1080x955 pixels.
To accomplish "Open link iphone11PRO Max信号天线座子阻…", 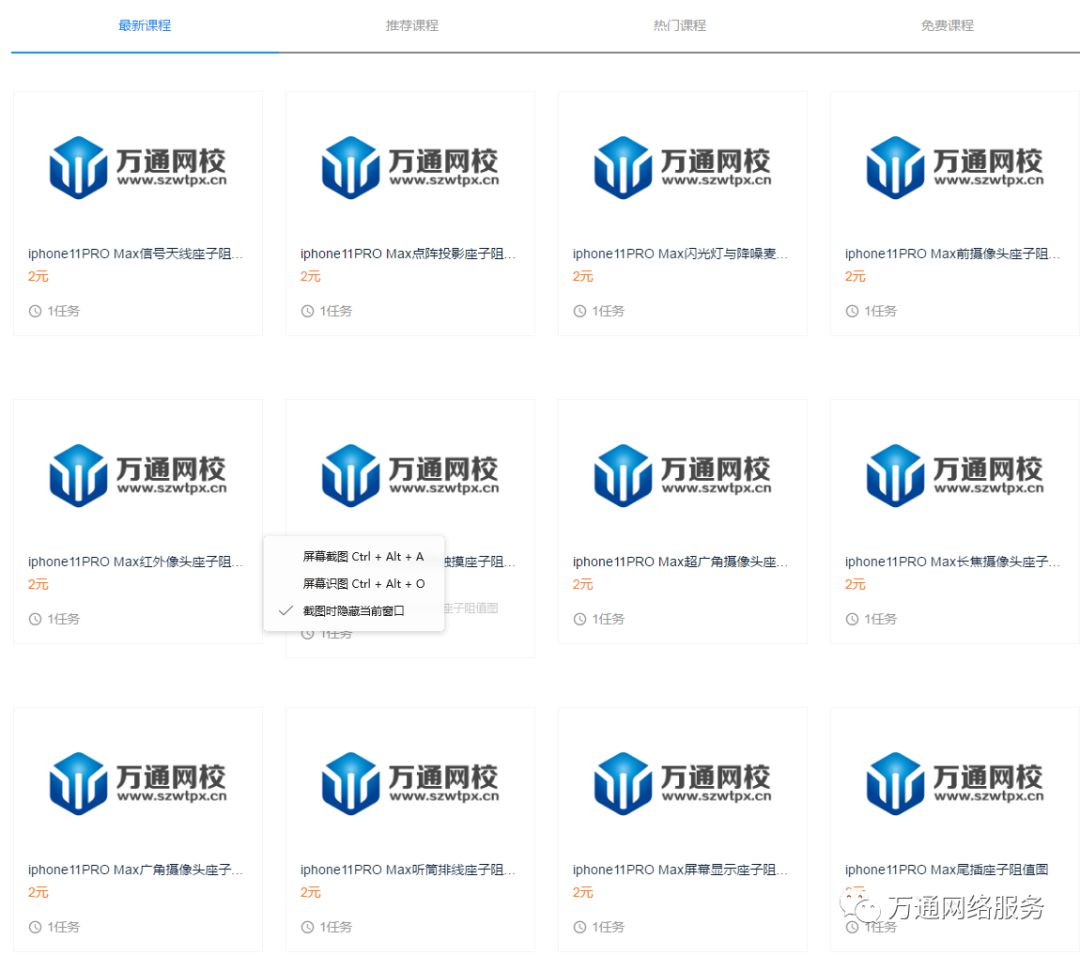I will [136, 253].
